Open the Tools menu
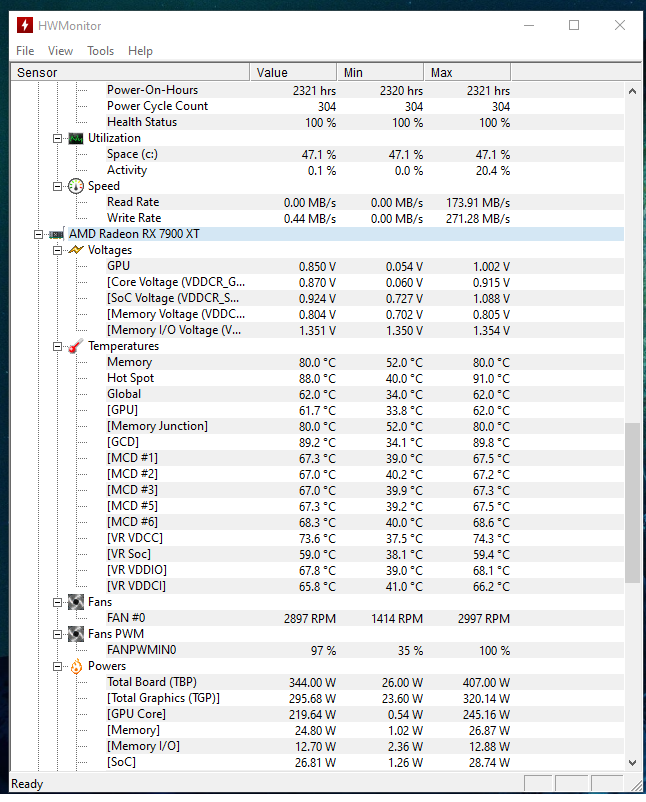This screenshot has width=646, height=802. point(100,51)
